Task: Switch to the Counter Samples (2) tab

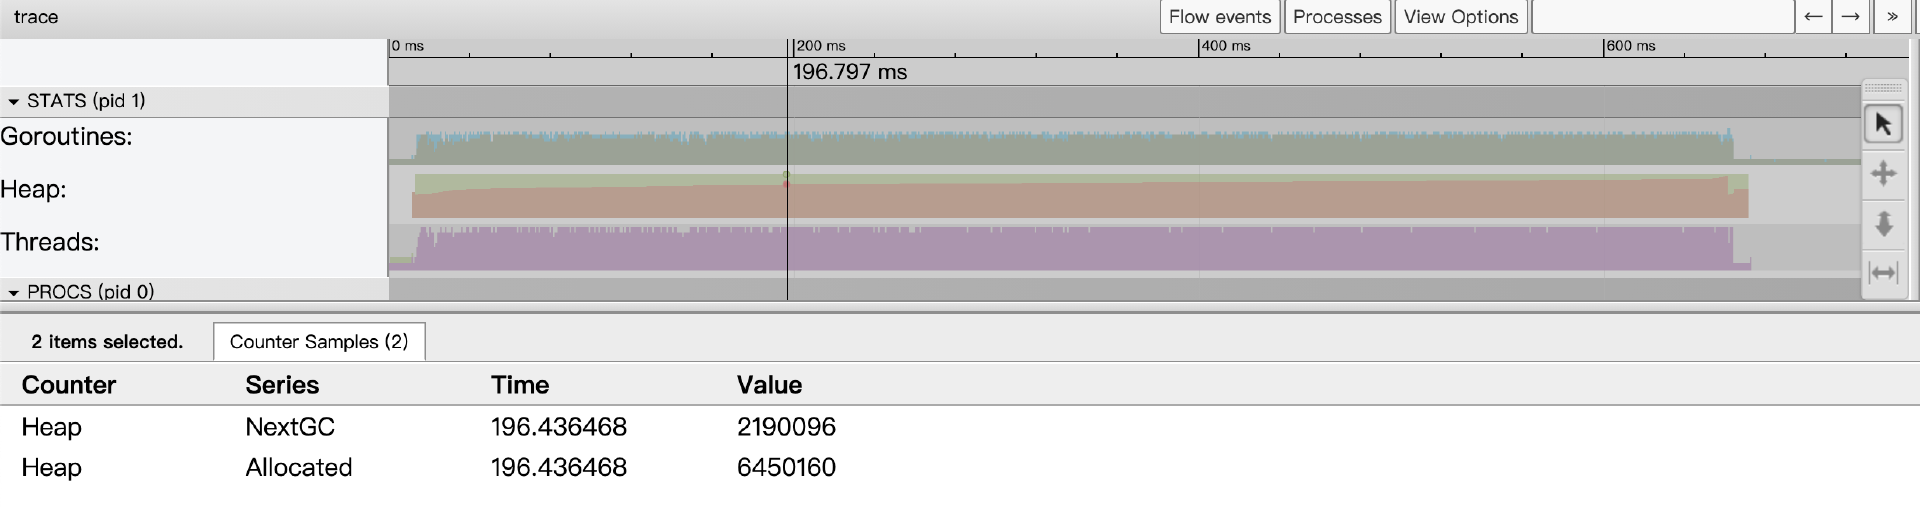Action: 319,342
